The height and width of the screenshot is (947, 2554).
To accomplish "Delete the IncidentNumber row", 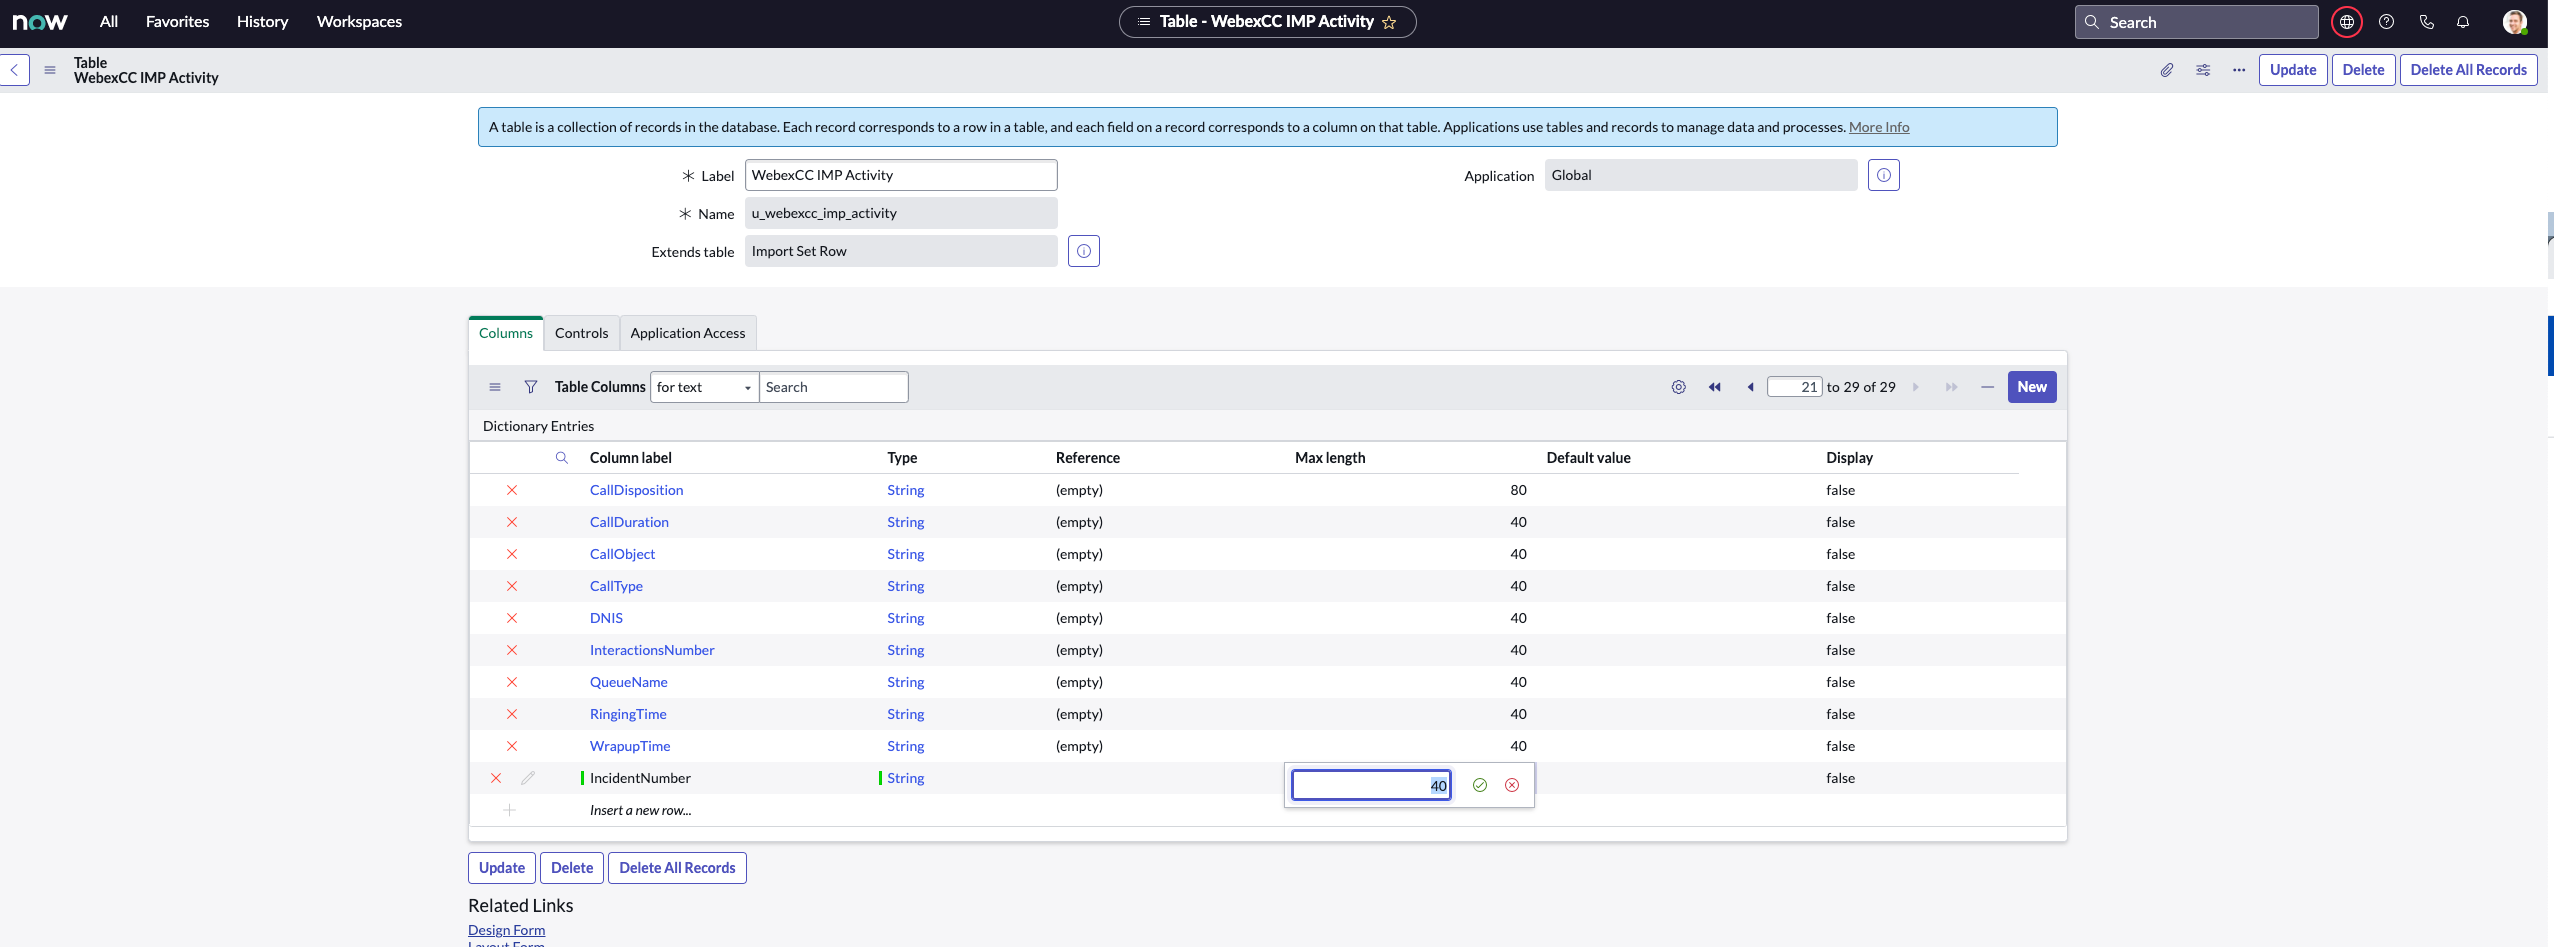I will pos(496,778).
